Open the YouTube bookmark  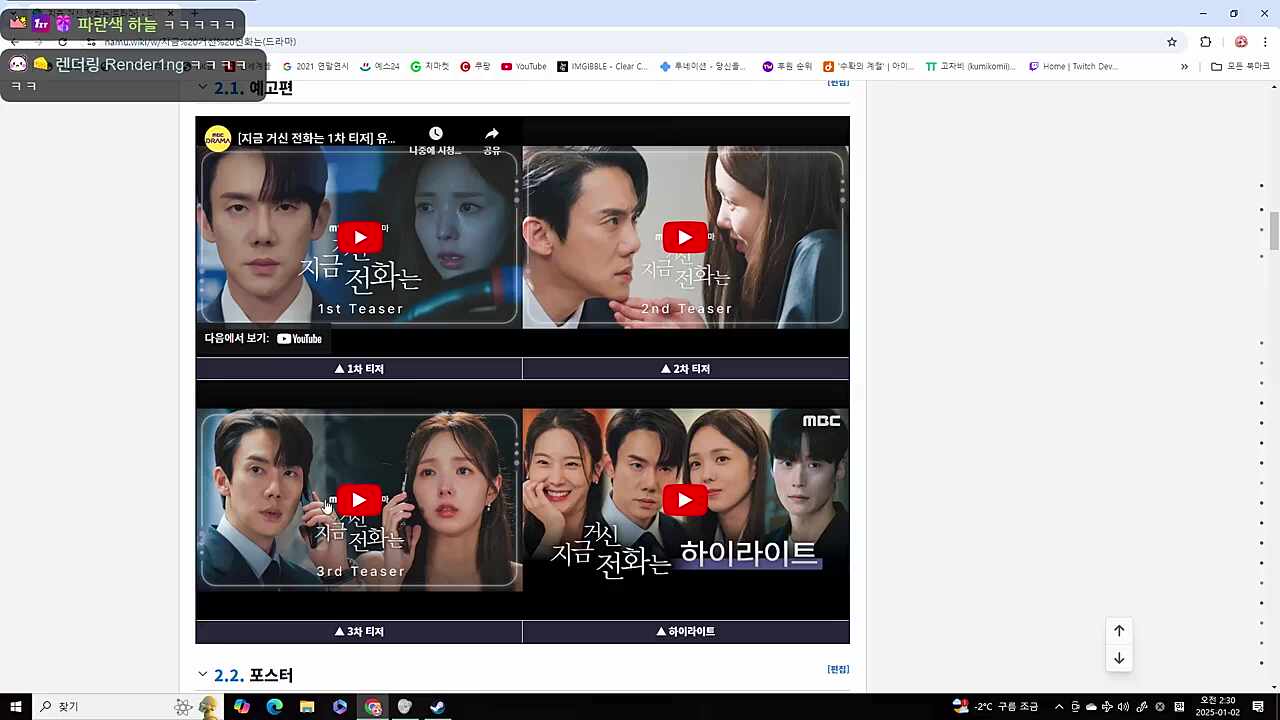(x=524, y=67)
